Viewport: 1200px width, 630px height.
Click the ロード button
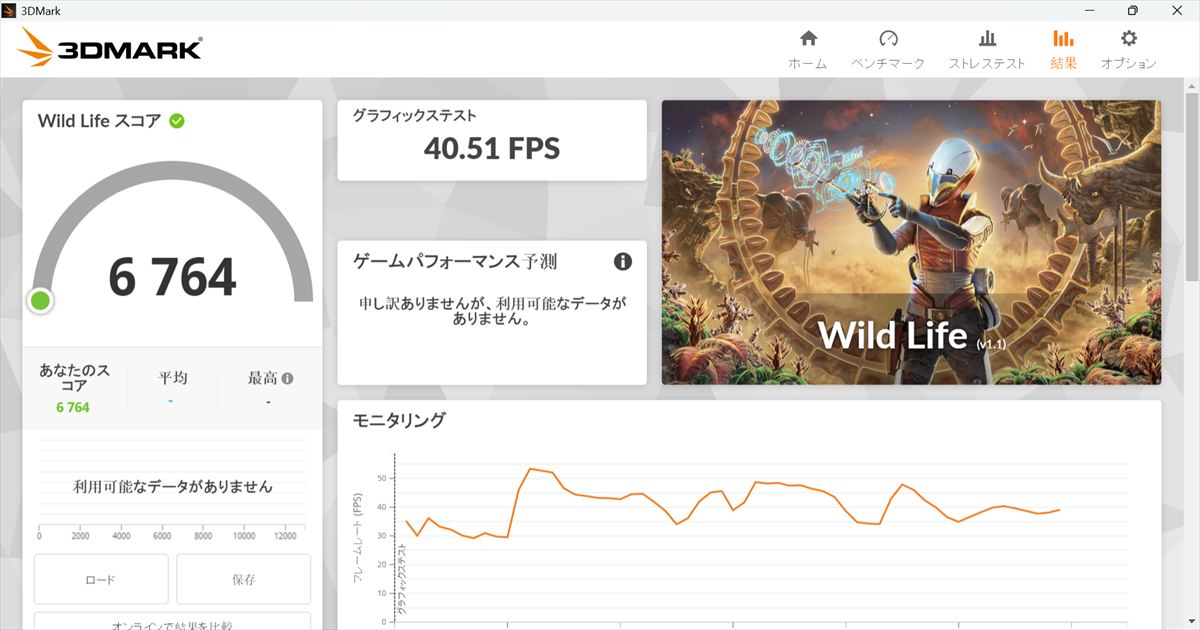pyautogui.click(x=101, y=579)
